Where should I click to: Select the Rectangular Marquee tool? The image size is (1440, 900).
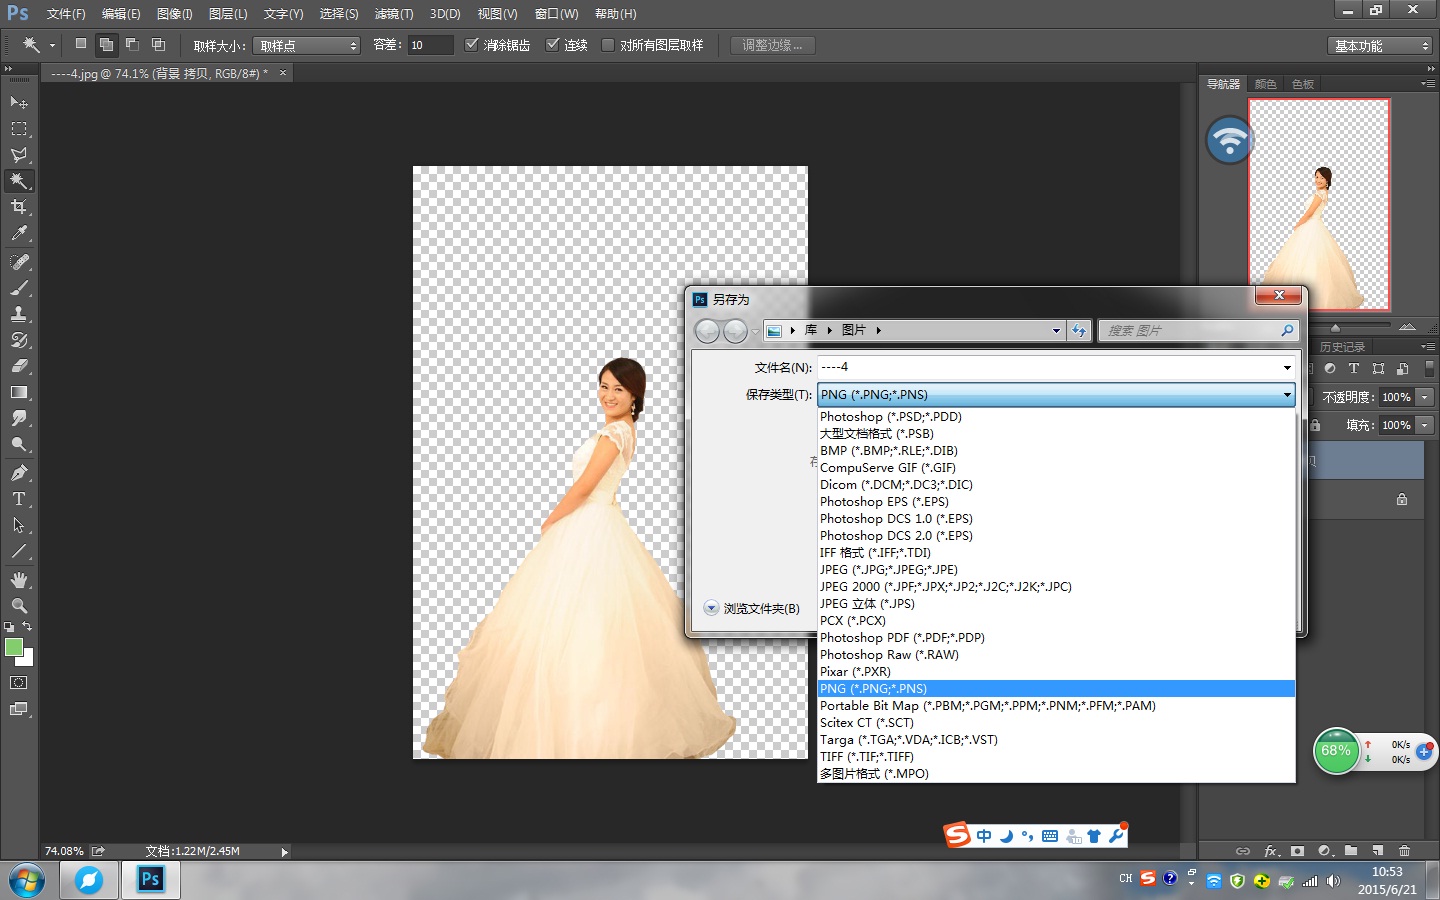(19, 129)
